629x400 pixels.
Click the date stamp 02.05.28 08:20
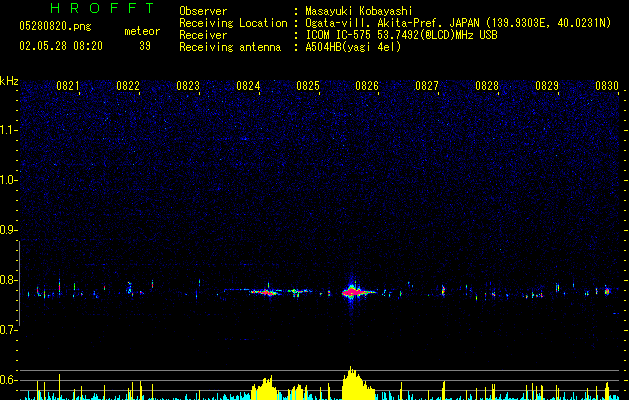coord(61,46)
